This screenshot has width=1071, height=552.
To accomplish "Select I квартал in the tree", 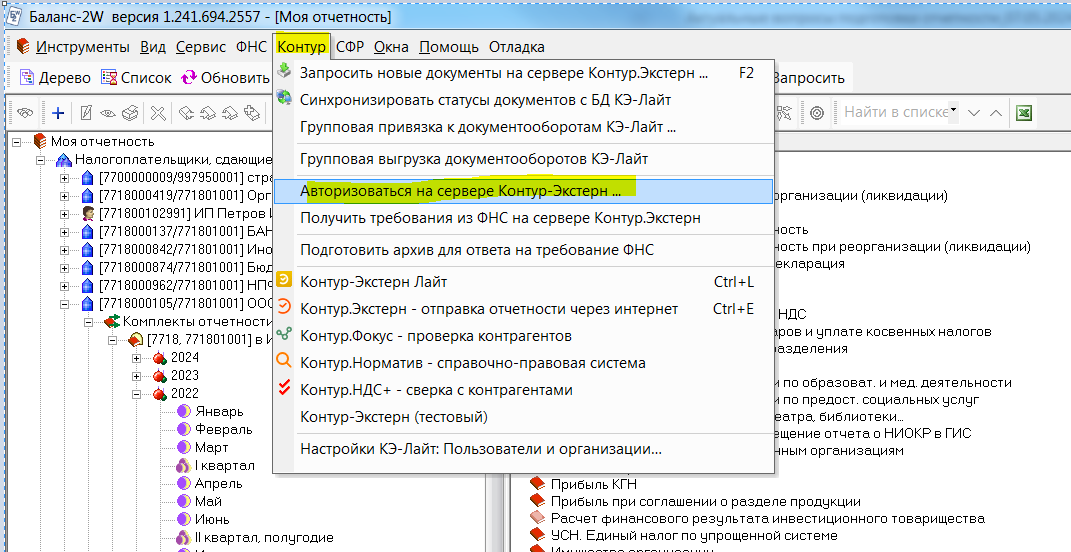I will (224, 465).
